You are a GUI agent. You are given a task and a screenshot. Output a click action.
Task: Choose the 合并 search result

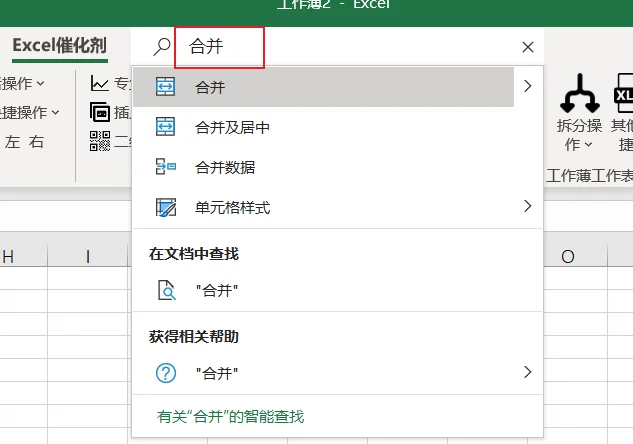[323, 87]
